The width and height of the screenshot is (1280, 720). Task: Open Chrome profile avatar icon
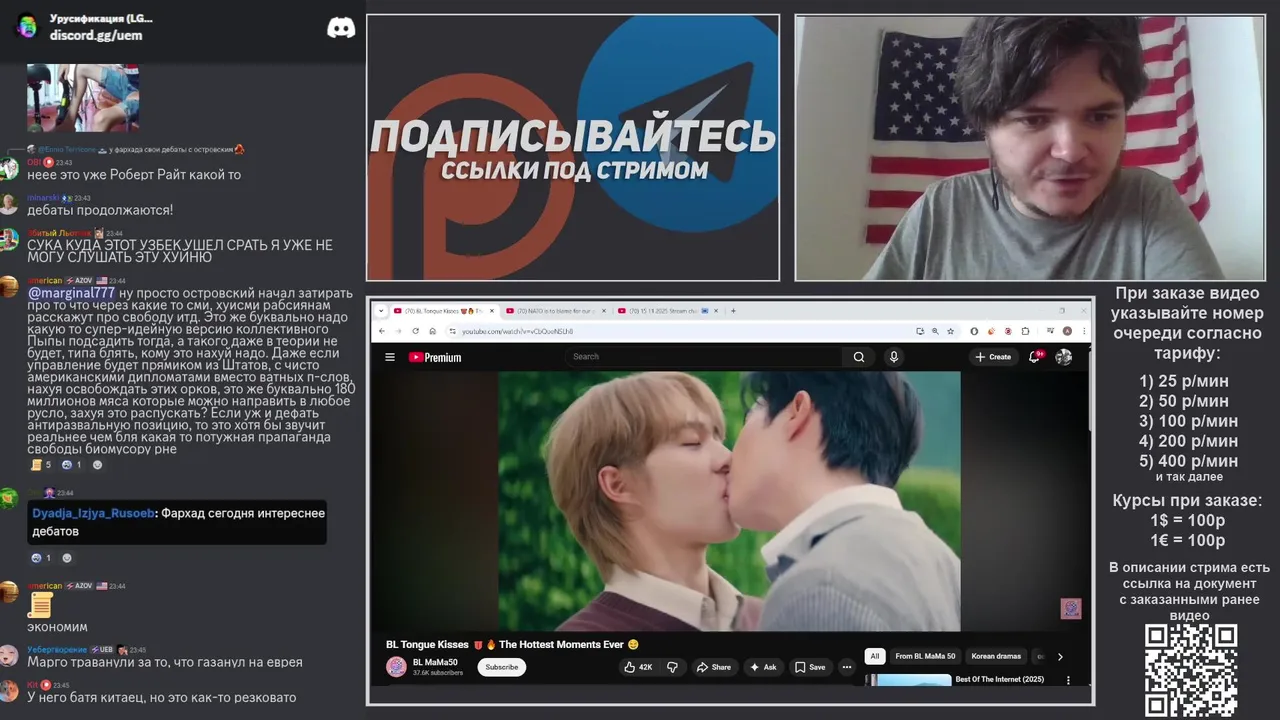[x=1067, y=331]
